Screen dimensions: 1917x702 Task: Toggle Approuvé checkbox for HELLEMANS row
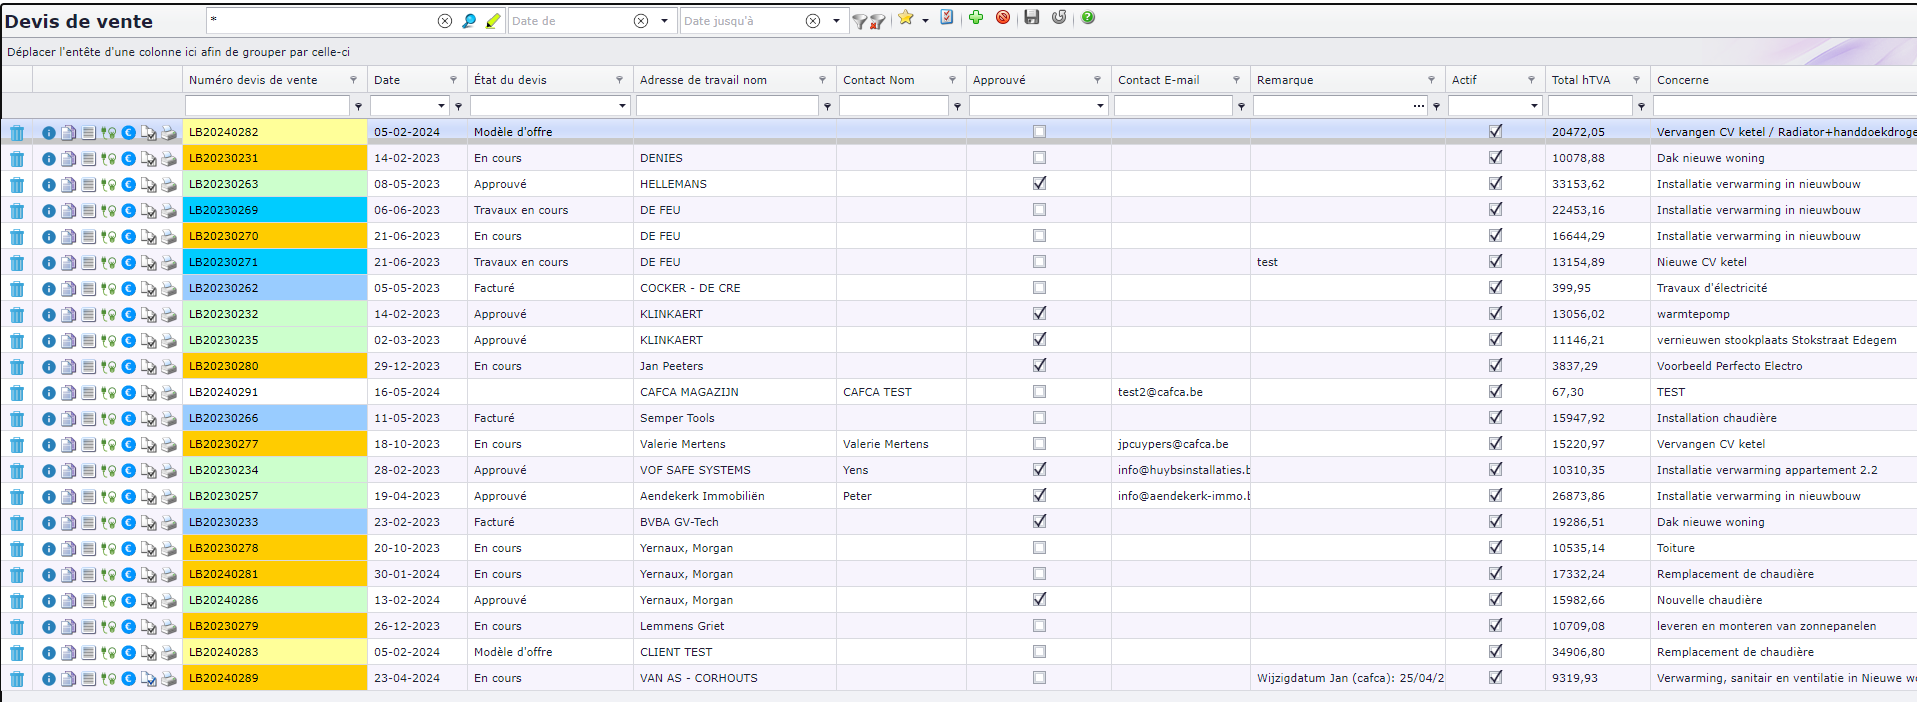click(1039, 183)
